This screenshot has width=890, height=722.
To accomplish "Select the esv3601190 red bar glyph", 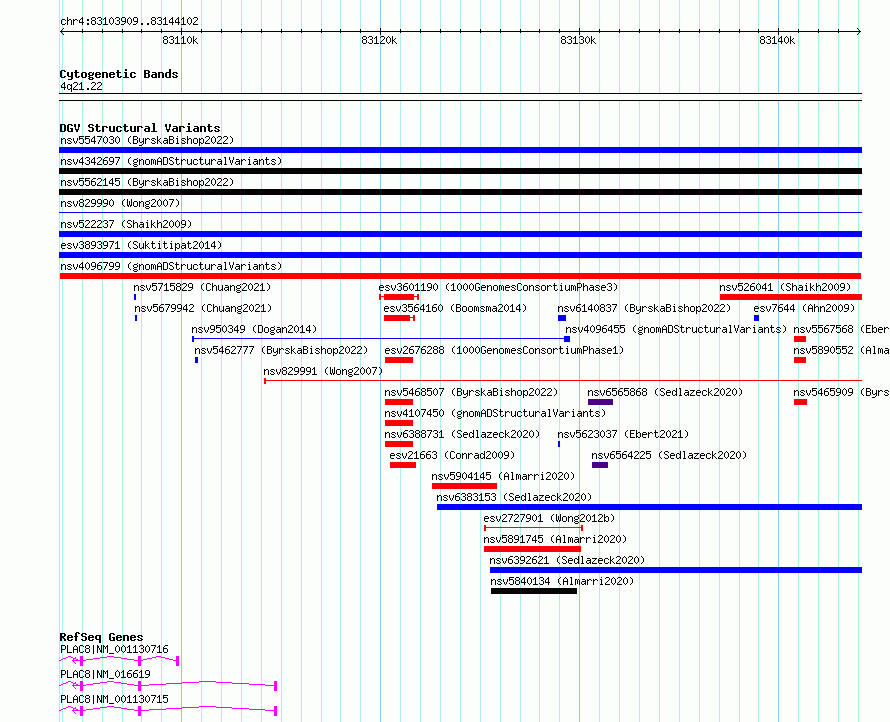I will click(x=399, y=297).
